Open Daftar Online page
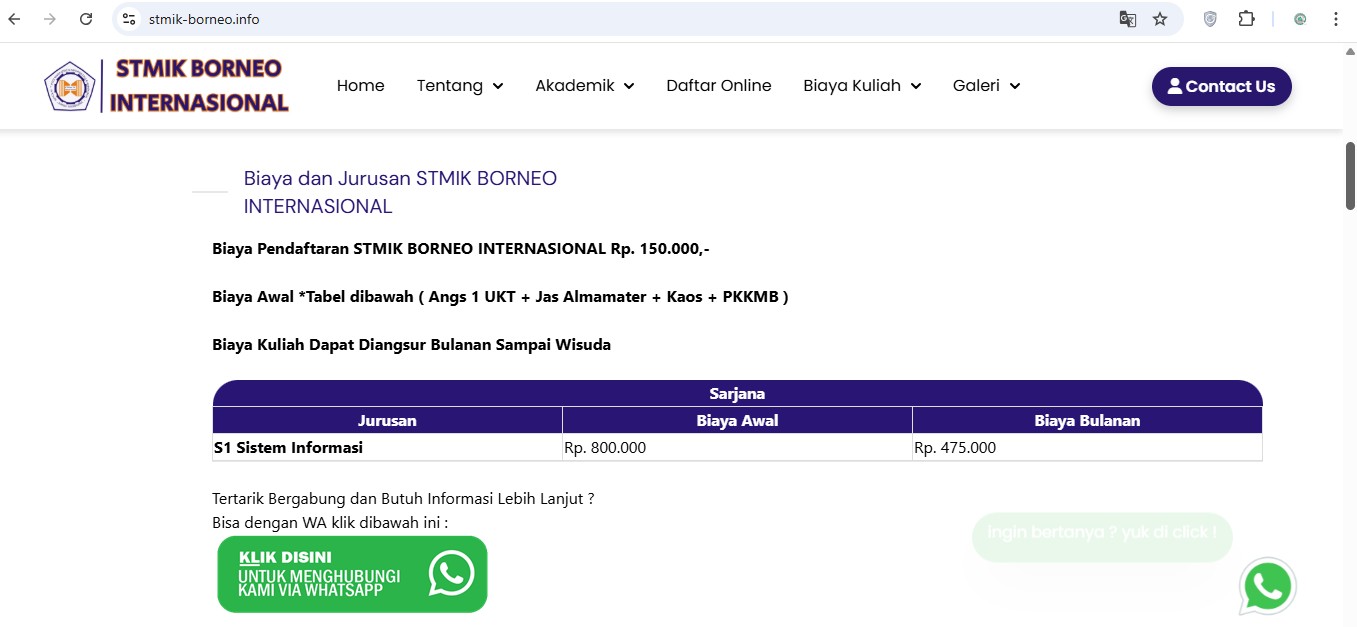 click(719, 86)
